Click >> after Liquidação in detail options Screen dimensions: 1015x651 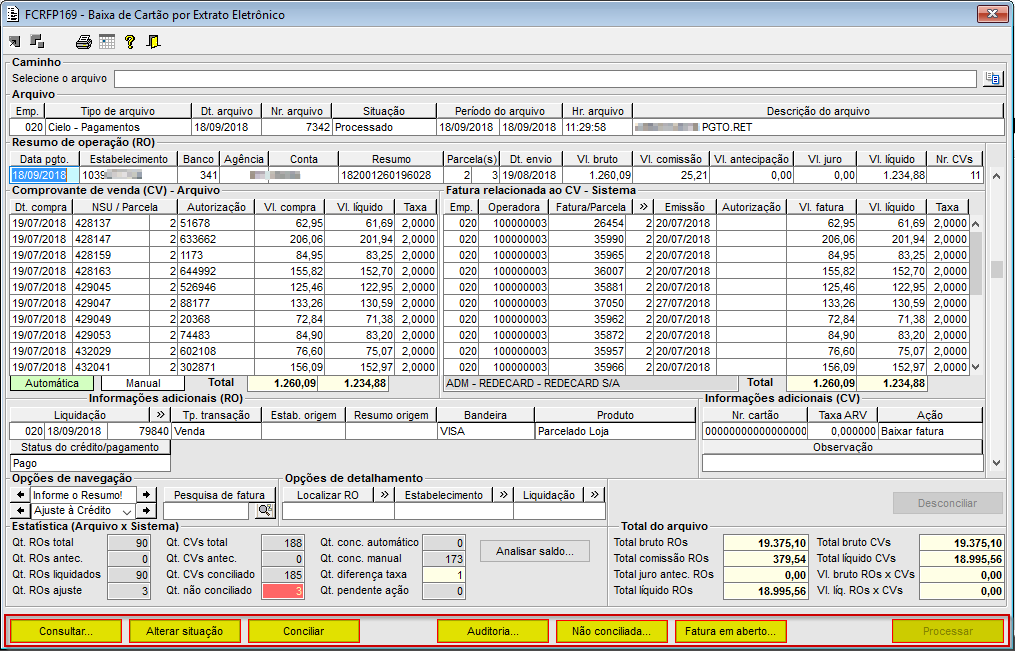[593, 495]
